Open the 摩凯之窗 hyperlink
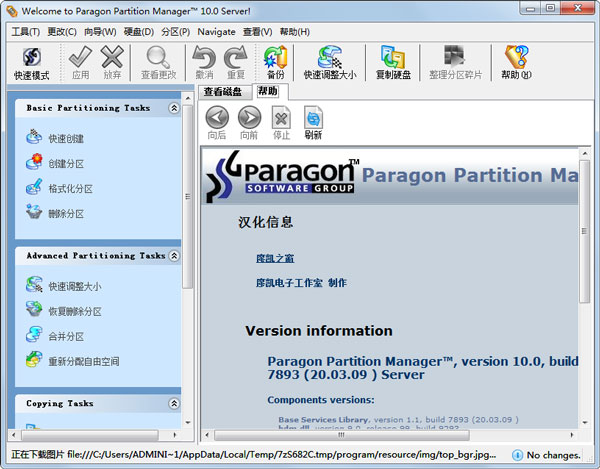The image size is (600, 469). click(275, 258)
